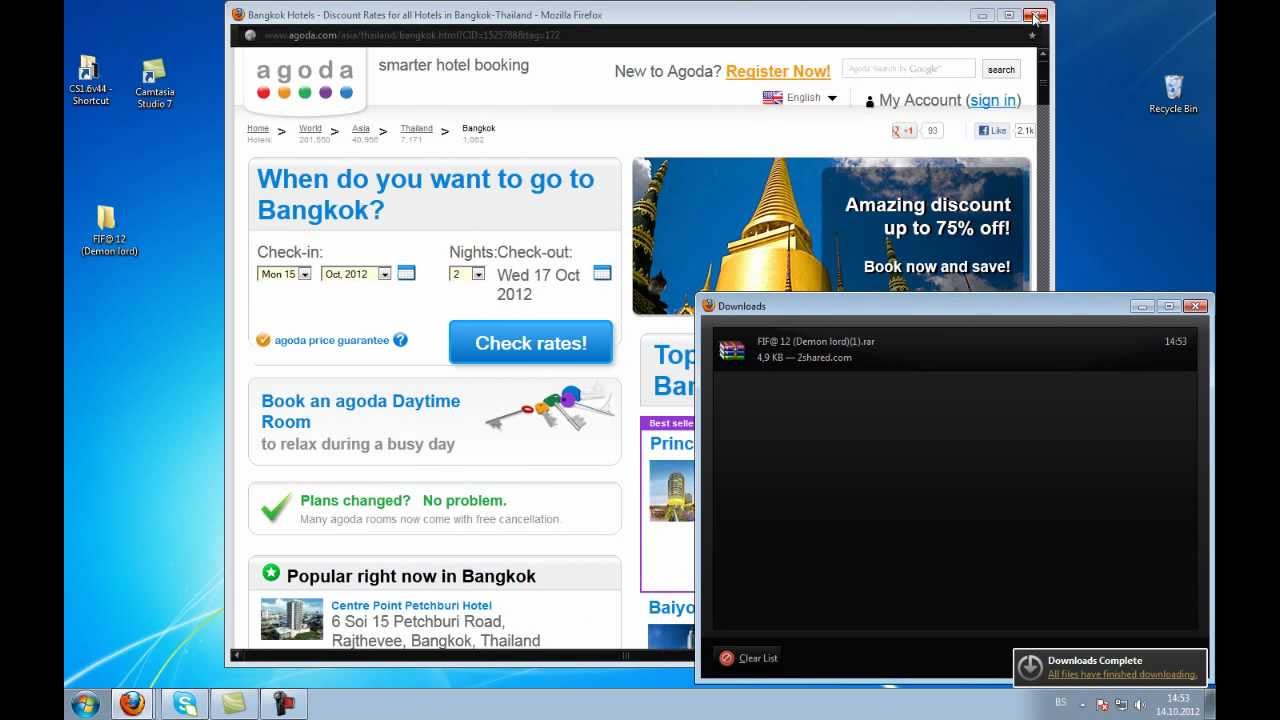
Task: Click the WinRAR archive icon in Downloads
Action: pyautogui.click(x=732, y=350)
